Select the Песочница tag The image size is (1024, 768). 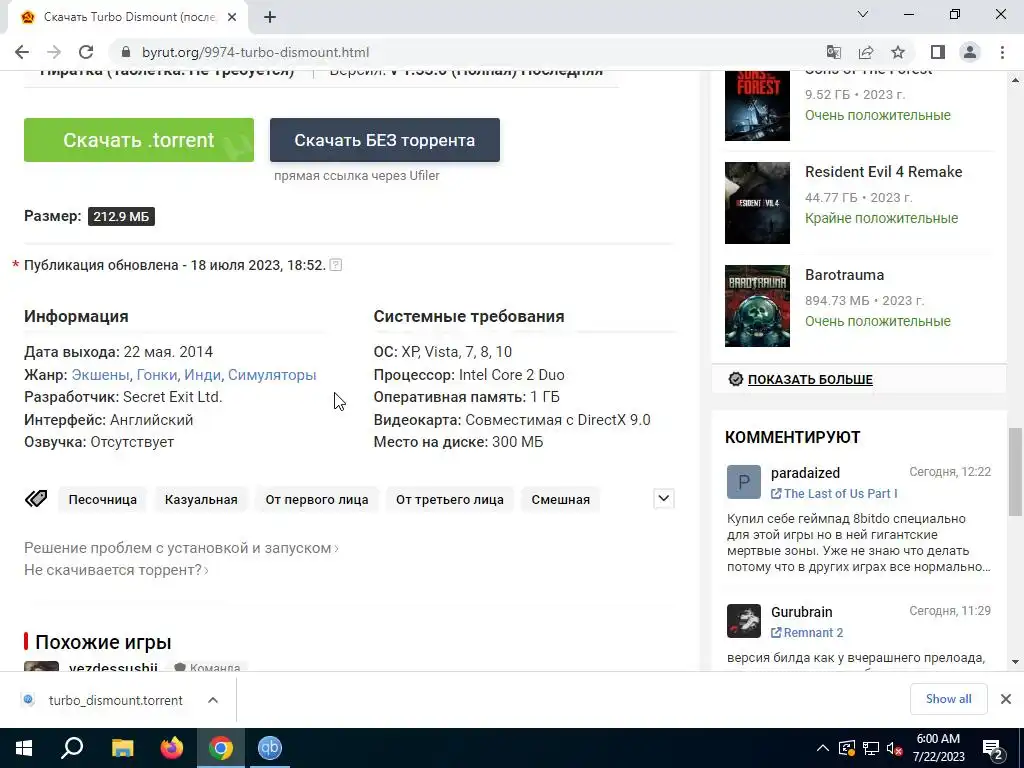[x=103, y=500]
